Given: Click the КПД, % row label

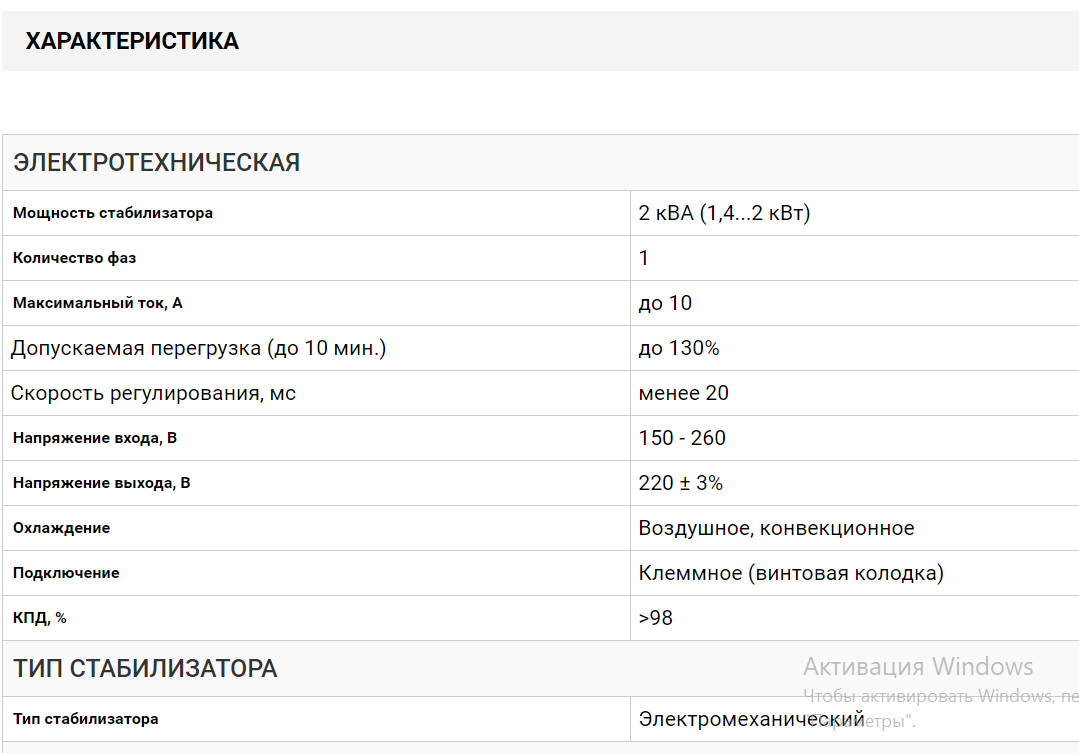Looking at the screenshot, I should tap(39, 618).
